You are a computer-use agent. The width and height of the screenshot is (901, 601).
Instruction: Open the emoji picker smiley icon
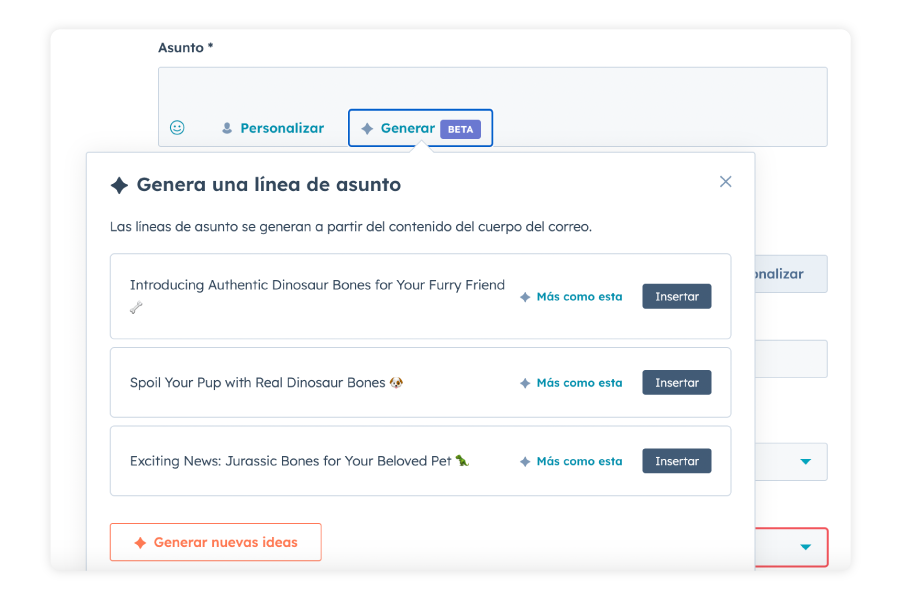(x=177, y=128)
